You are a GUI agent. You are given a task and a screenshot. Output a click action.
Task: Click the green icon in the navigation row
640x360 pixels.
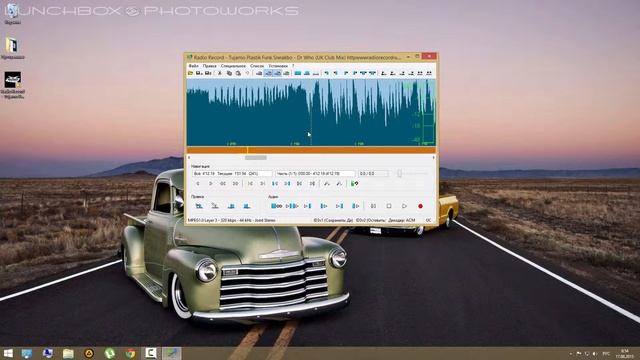coord(355,184)
